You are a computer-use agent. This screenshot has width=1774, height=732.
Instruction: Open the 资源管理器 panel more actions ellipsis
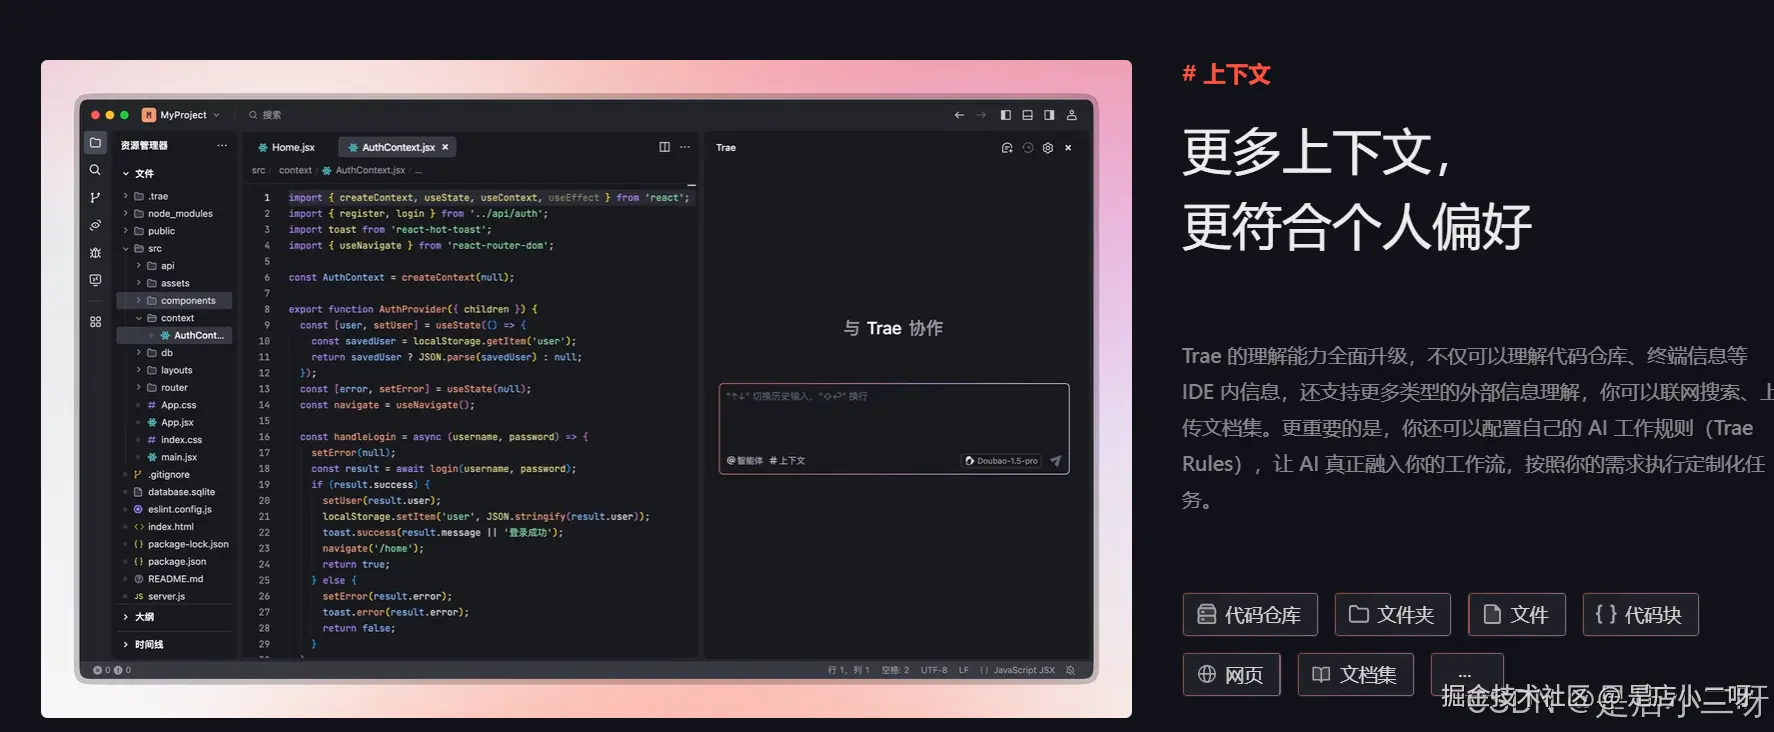[x=222, y=145]
